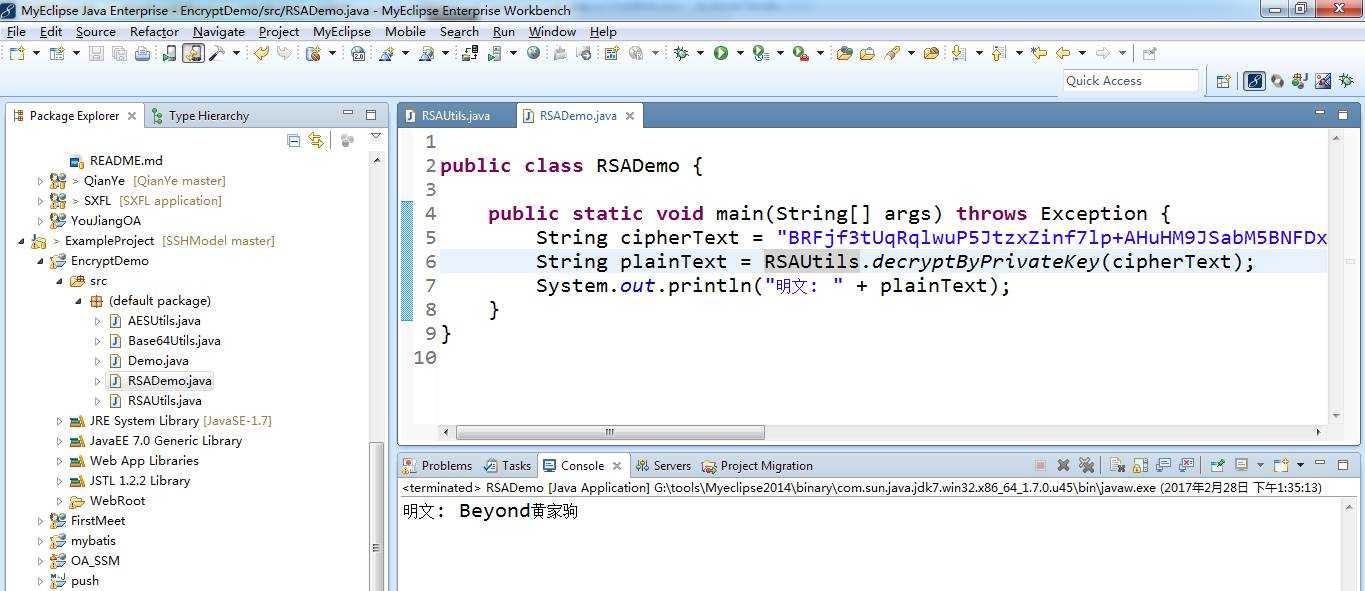Click the Print toolbar icon

(142, 53)
